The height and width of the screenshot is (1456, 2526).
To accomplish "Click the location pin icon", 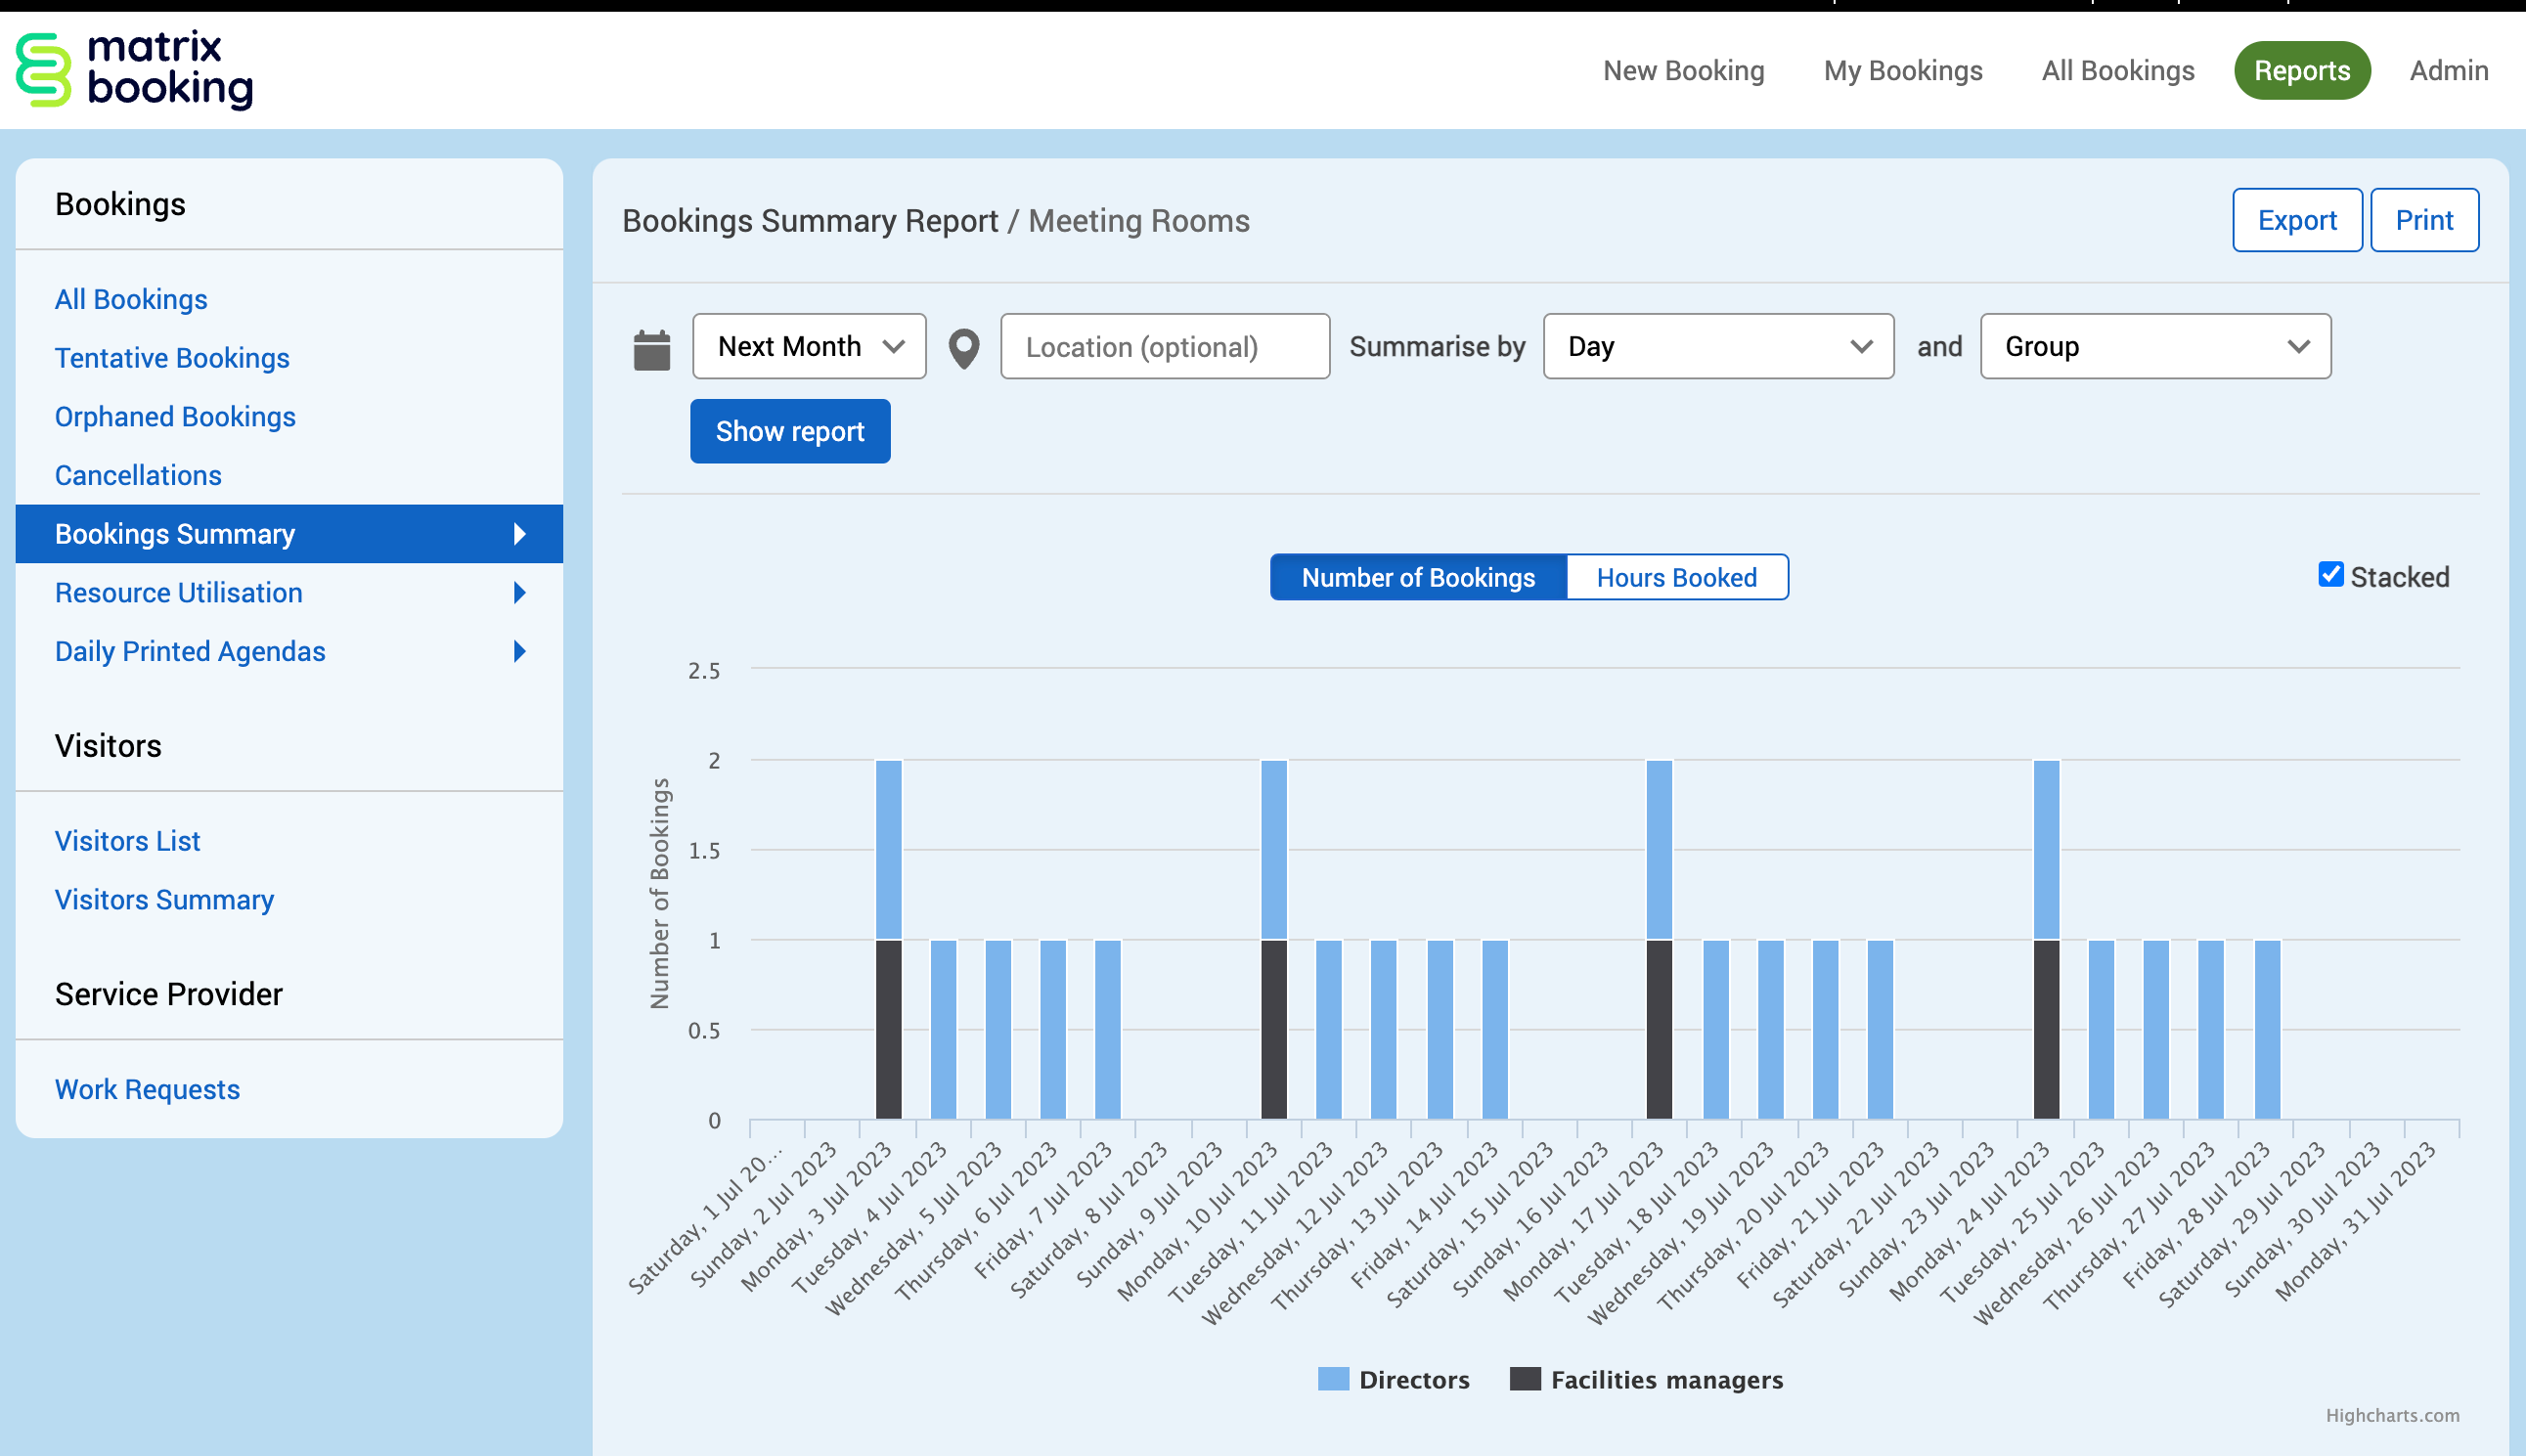I will click(x=963, y=349).
